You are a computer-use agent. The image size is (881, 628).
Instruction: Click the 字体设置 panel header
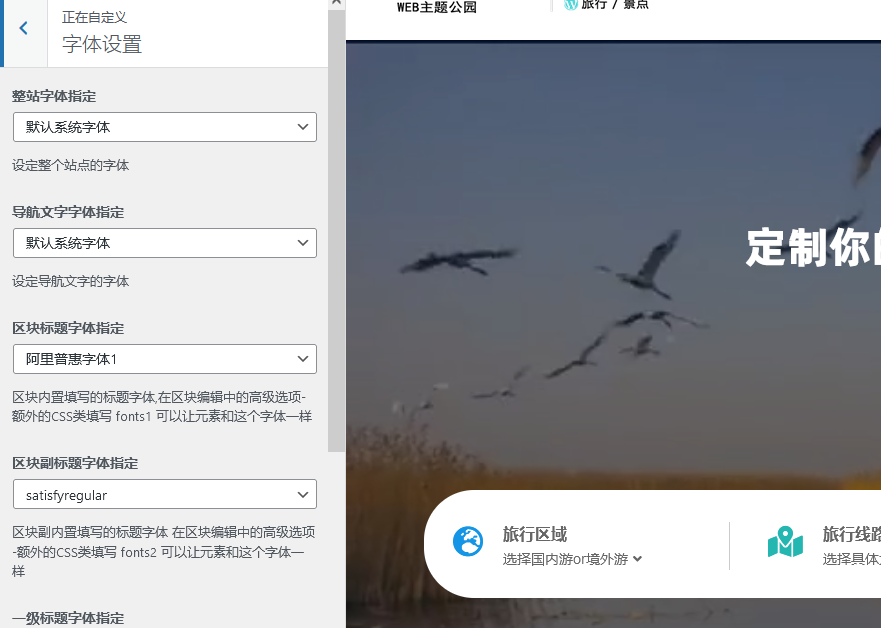coord(101,44)
